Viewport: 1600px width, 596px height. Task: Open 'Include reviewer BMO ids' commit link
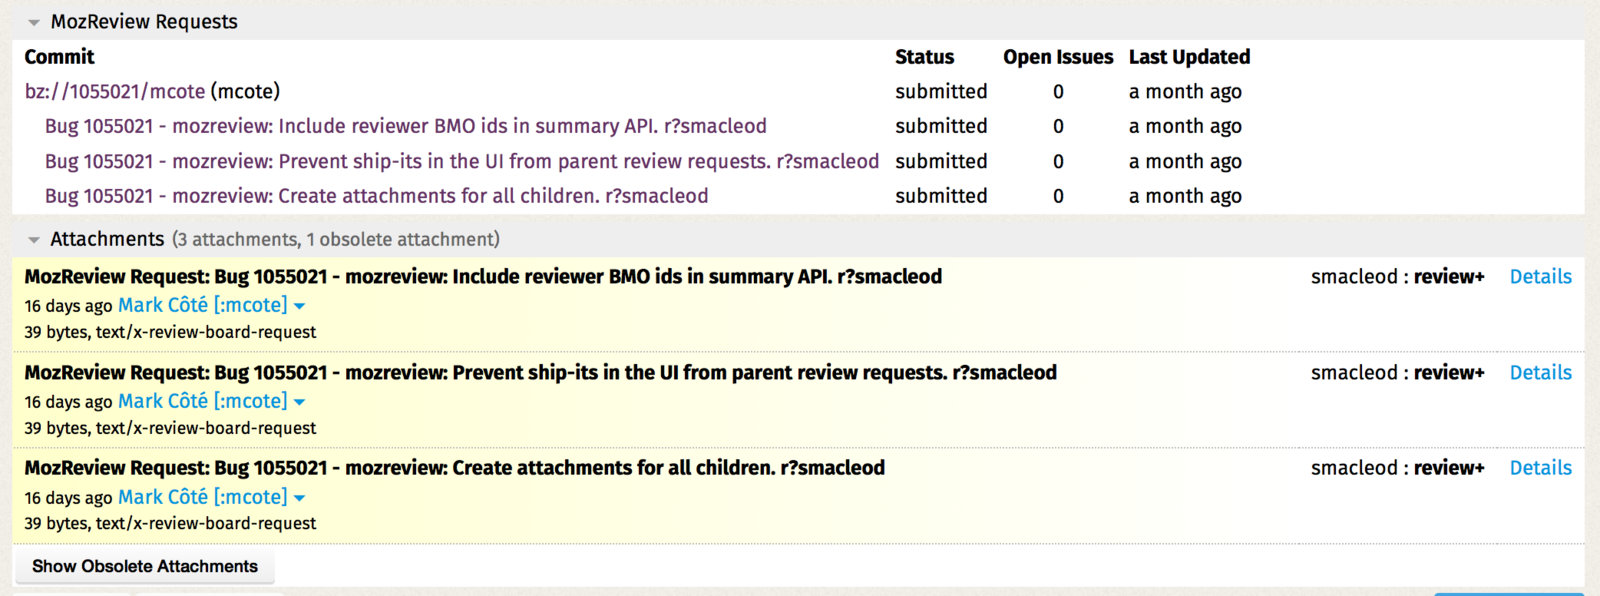pos(406,126)
